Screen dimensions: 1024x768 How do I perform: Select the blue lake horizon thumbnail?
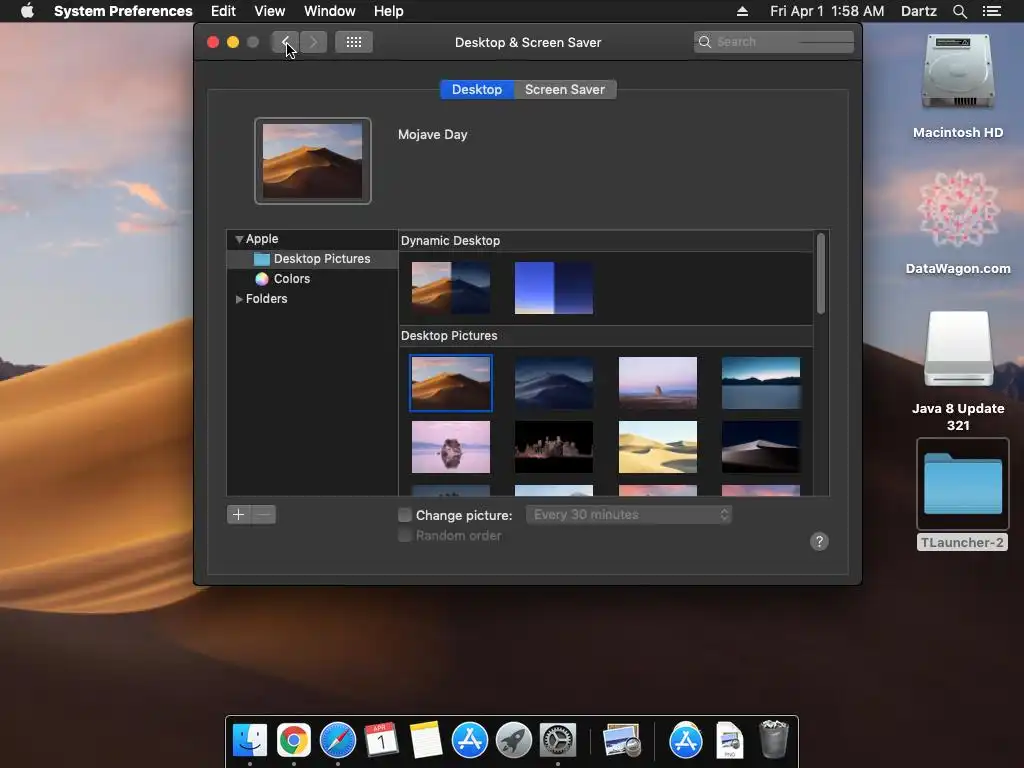761,383
